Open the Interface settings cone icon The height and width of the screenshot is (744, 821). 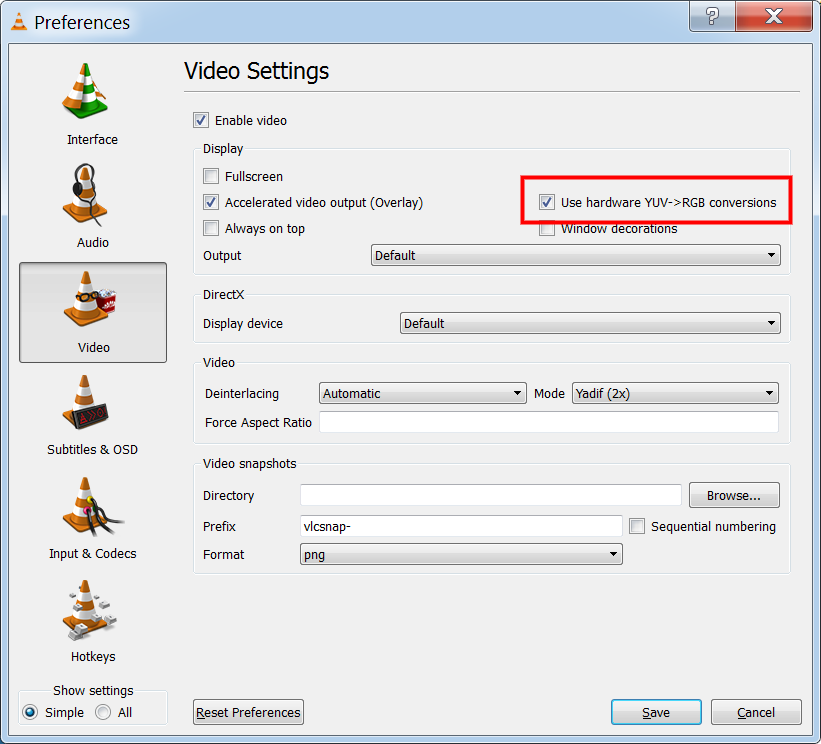tap(85, 91)
